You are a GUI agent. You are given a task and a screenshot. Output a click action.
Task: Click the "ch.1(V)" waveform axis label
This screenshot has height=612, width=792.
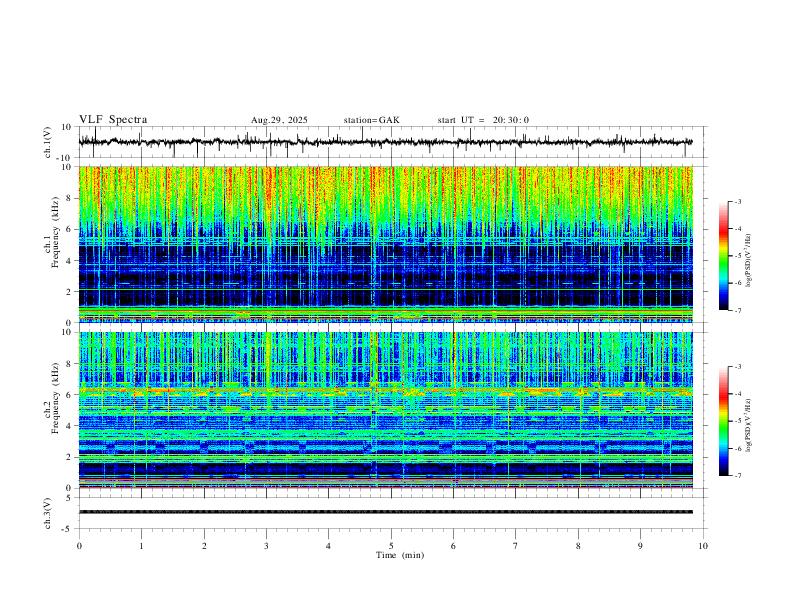48,142
